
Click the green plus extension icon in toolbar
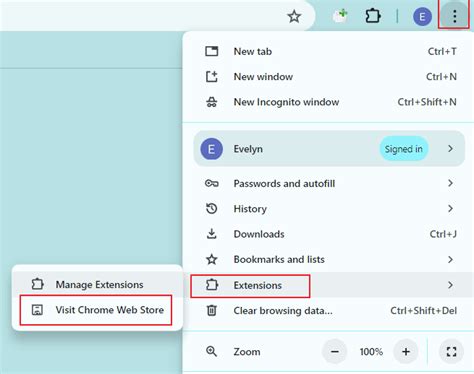(x=340, y=16)
